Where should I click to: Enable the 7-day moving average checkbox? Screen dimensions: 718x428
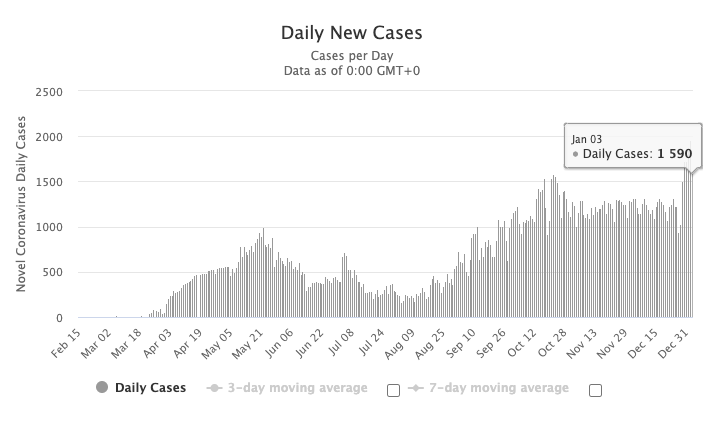click(595, 390)
